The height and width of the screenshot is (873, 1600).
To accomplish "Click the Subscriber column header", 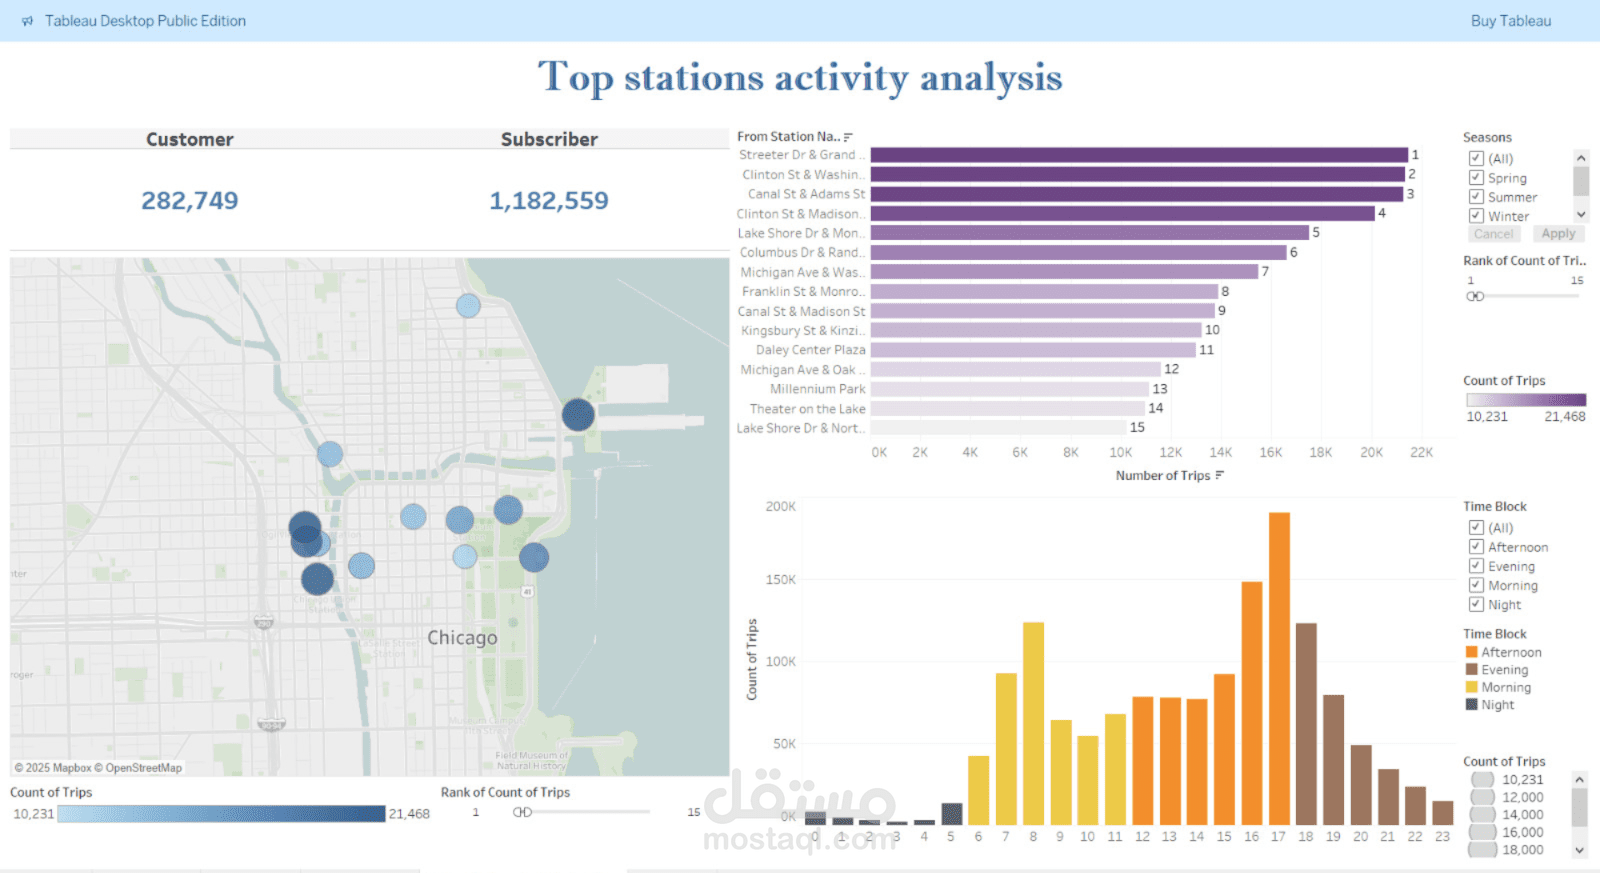I will [549, 139].
